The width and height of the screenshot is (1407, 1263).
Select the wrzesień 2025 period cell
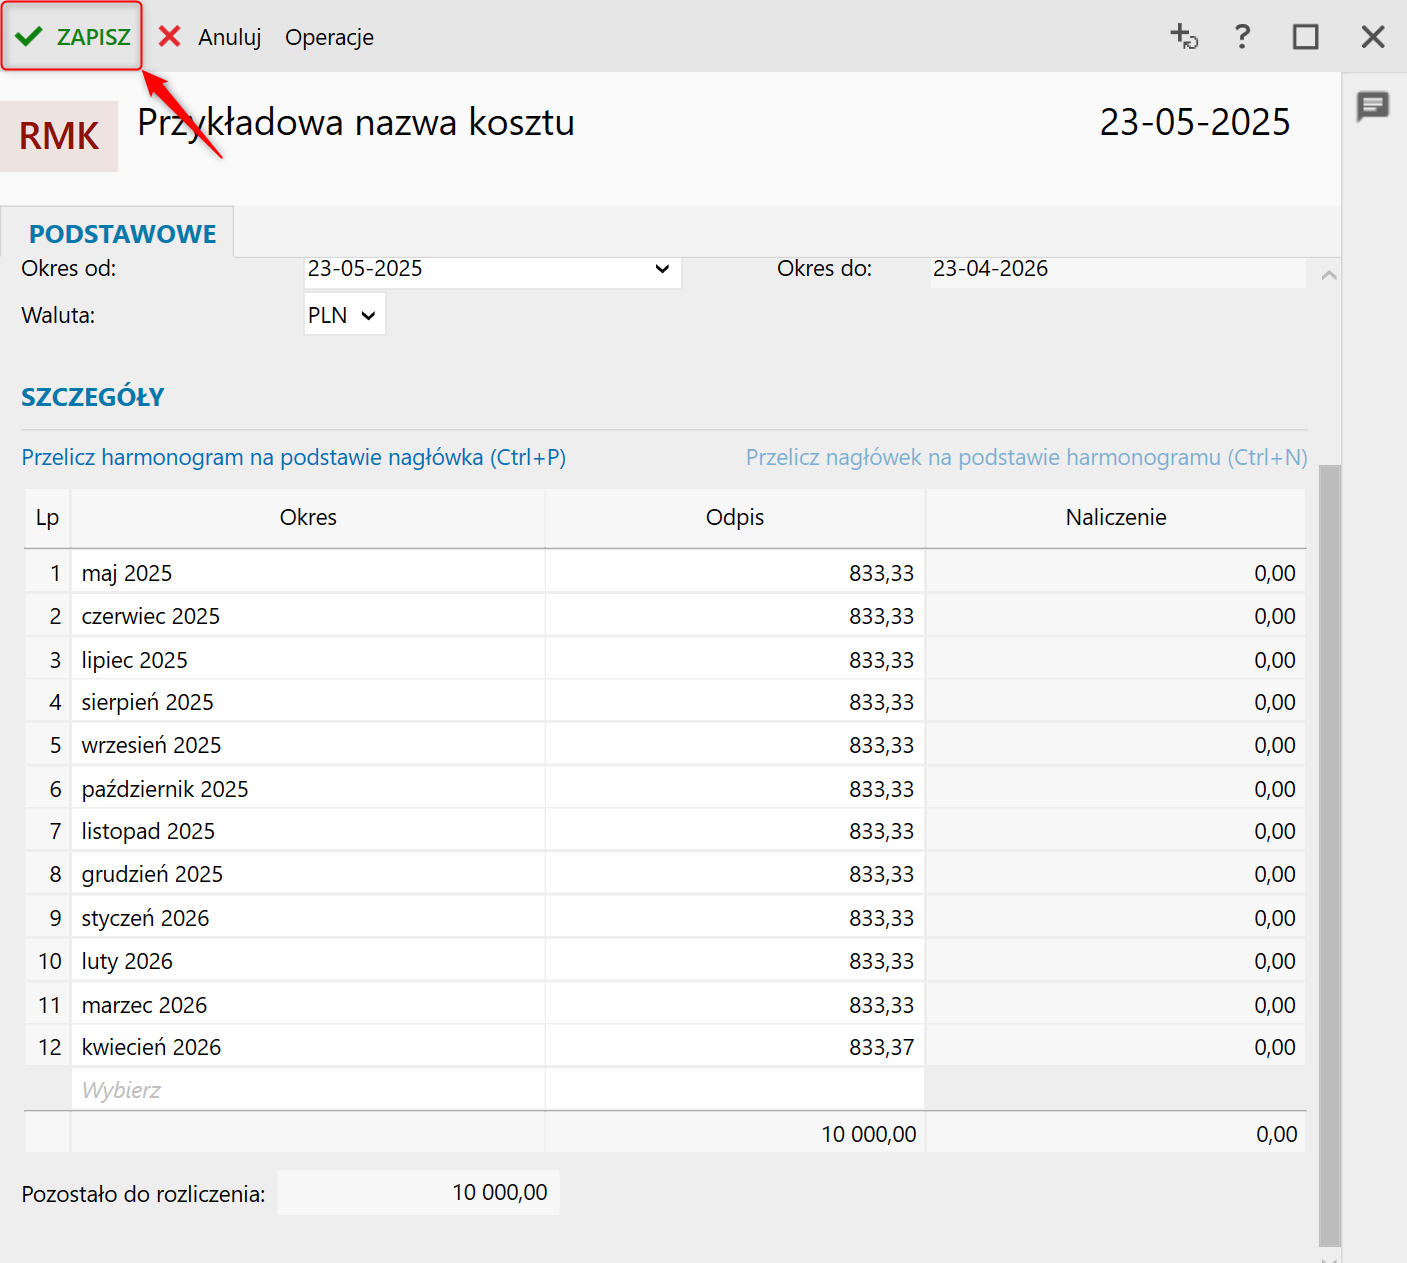[308, 745]
